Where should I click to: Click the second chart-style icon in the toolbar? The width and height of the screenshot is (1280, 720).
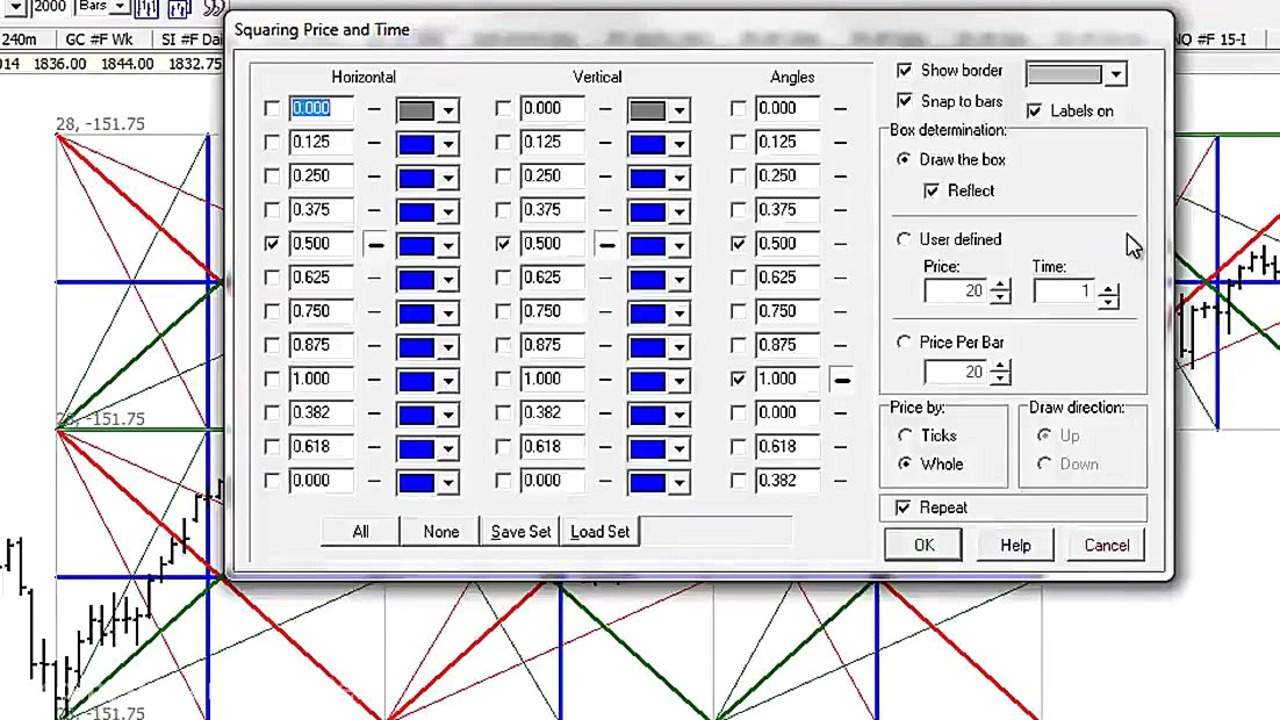(178, 9)
